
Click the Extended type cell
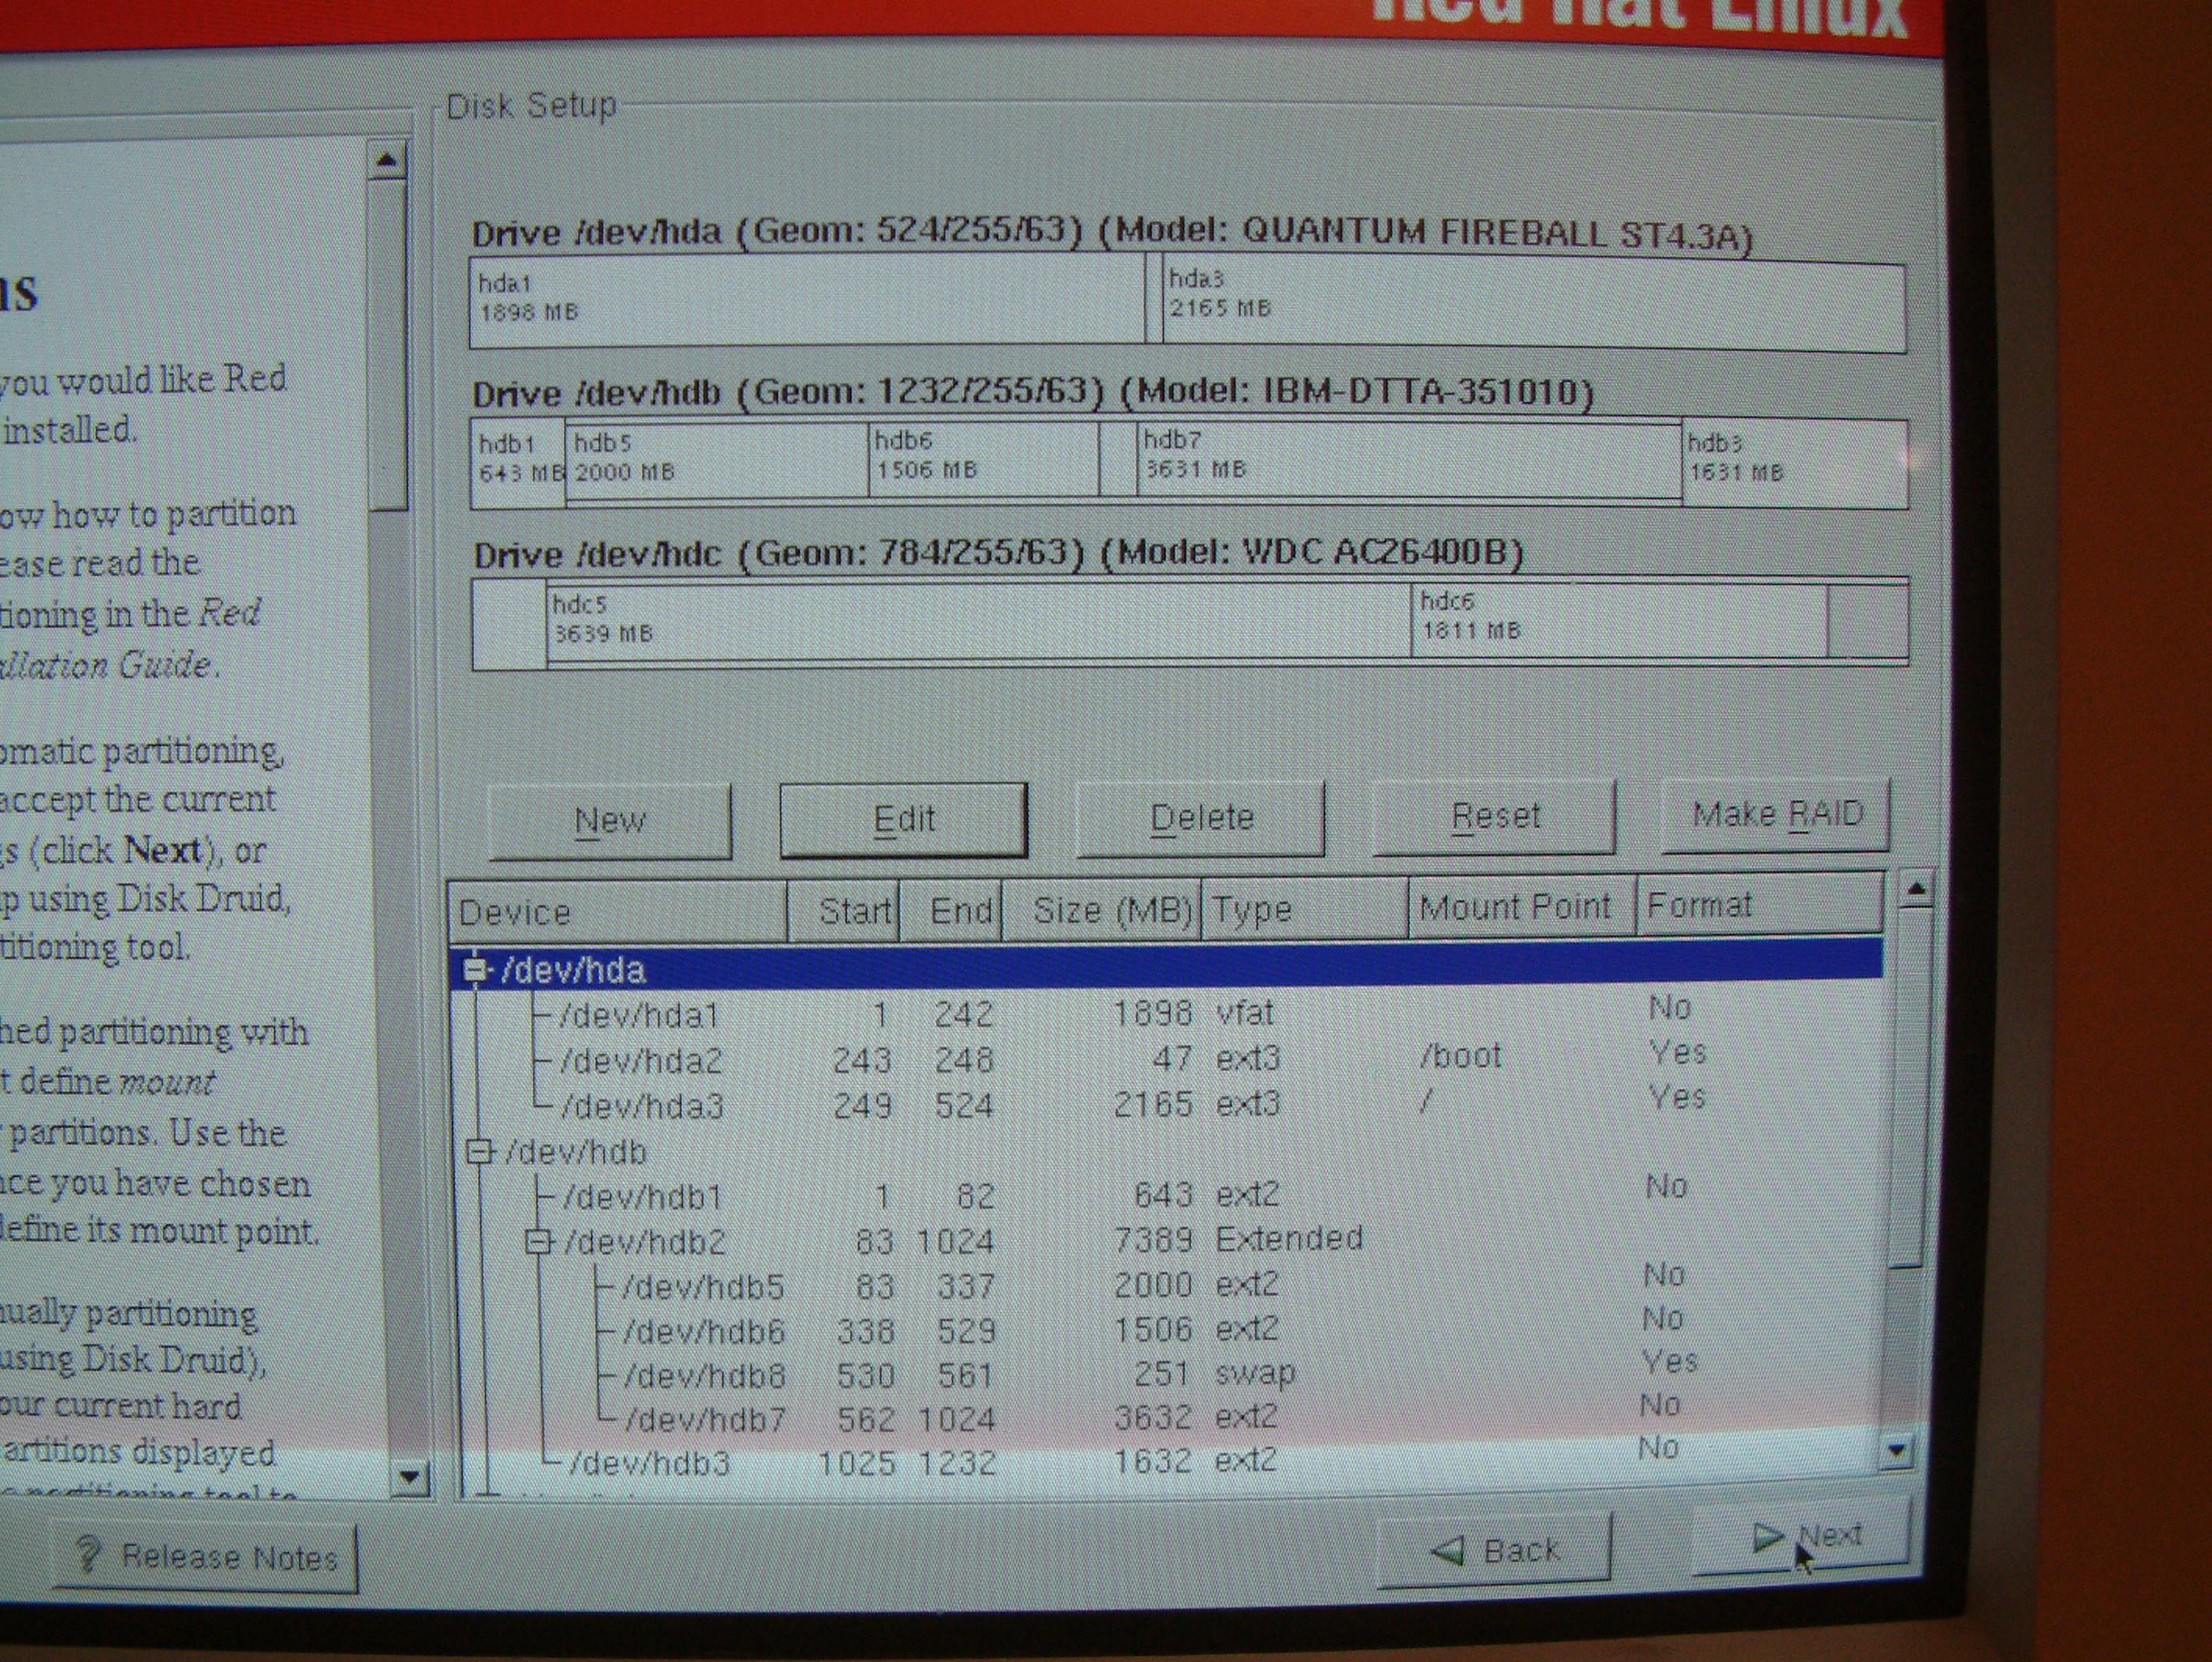click(x=1289, y=1238)
